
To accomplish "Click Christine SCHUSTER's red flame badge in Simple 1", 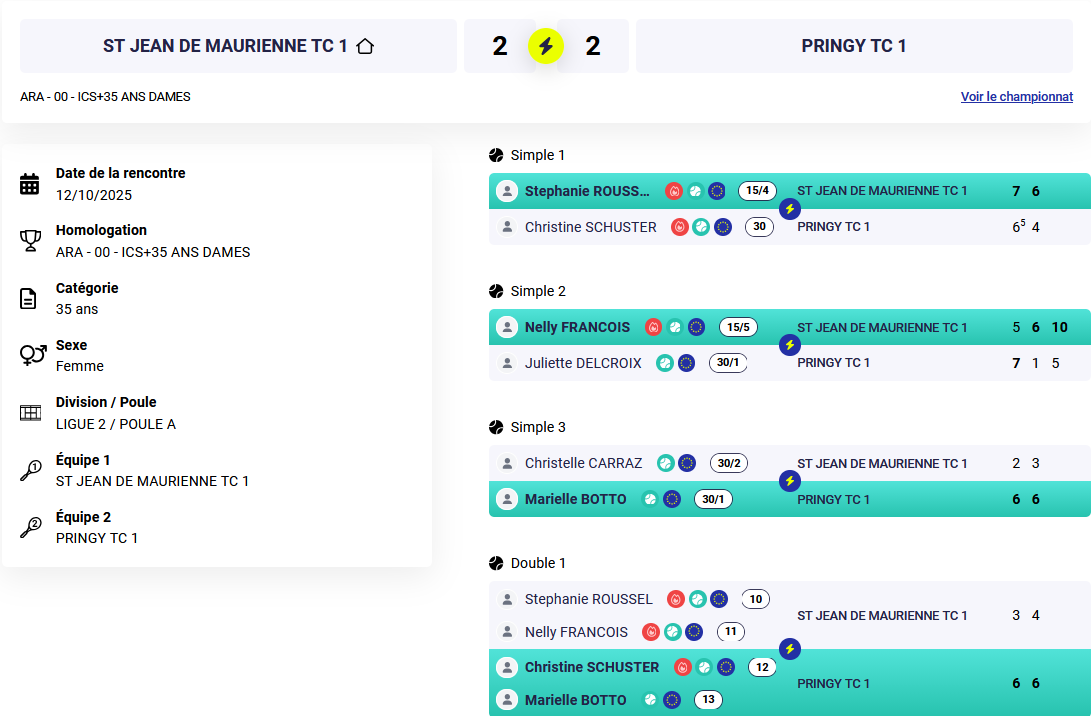I will click(680, 227).
